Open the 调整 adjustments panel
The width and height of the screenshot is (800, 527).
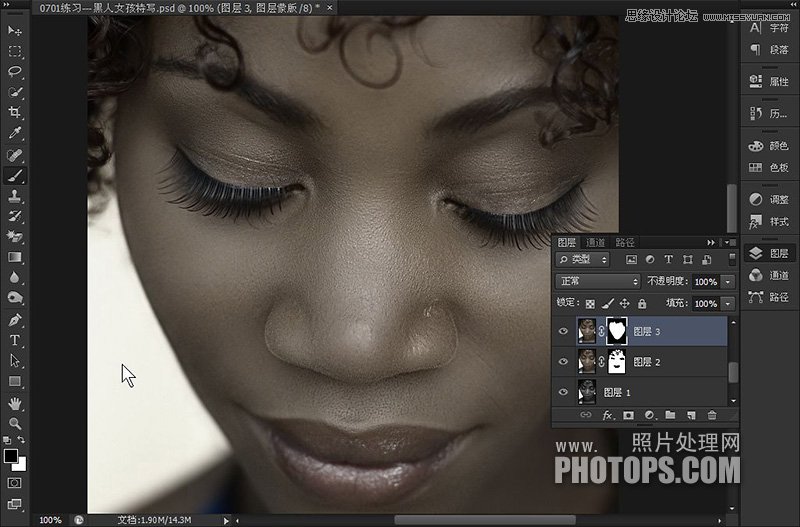[769, 199]
